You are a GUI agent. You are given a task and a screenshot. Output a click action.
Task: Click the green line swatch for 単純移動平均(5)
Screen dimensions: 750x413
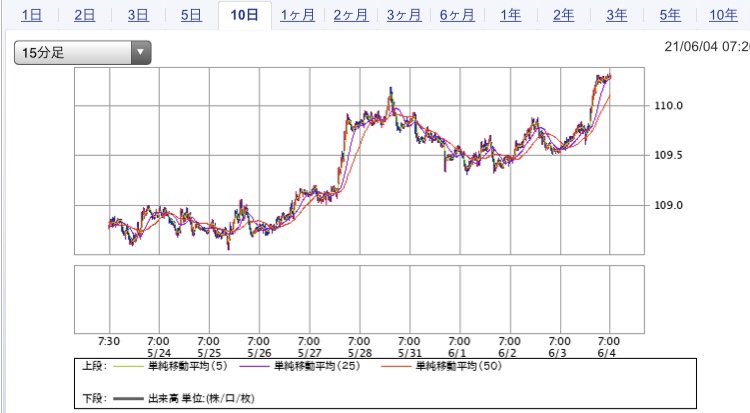tap(128, 367)
